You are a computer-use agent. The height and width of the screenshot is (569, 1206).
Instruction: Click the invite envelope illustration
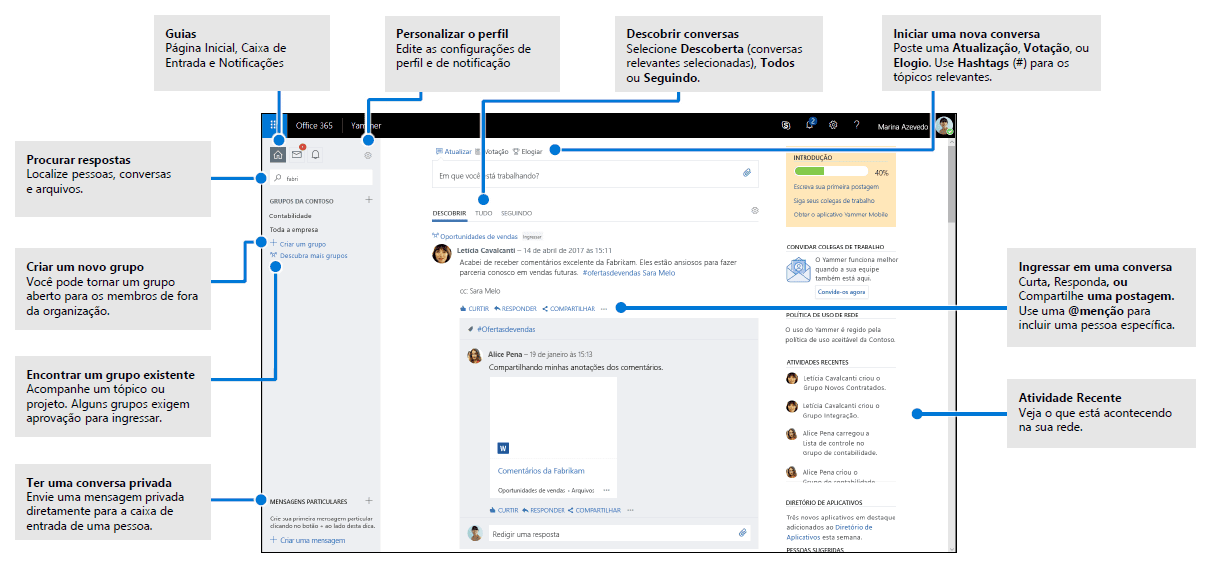[798, 270]
